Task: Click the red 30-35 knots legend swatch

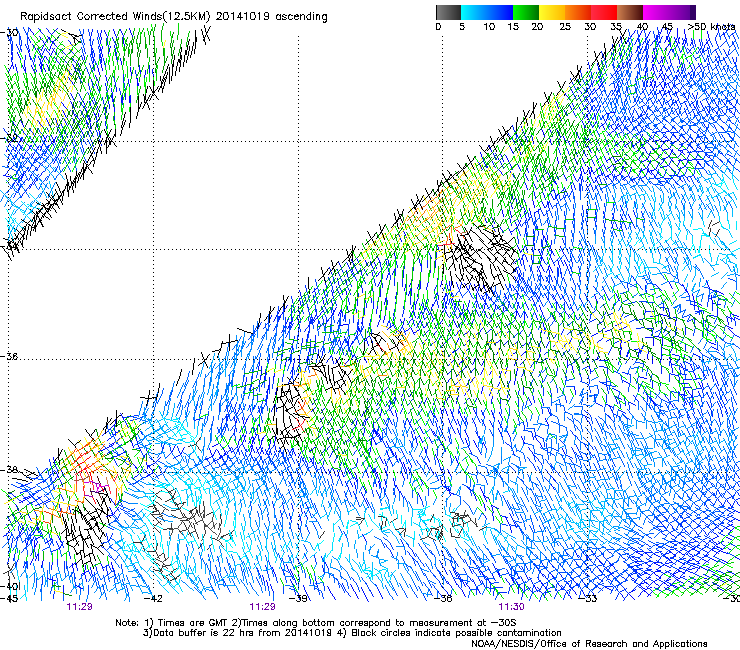Action: (604, 12)
